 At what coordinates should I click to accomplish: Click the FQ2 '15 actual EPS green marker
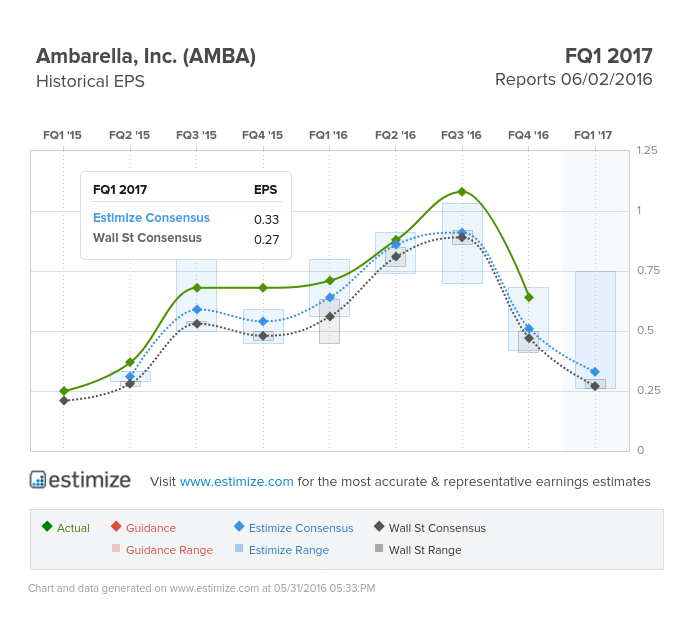click(130, 362)
